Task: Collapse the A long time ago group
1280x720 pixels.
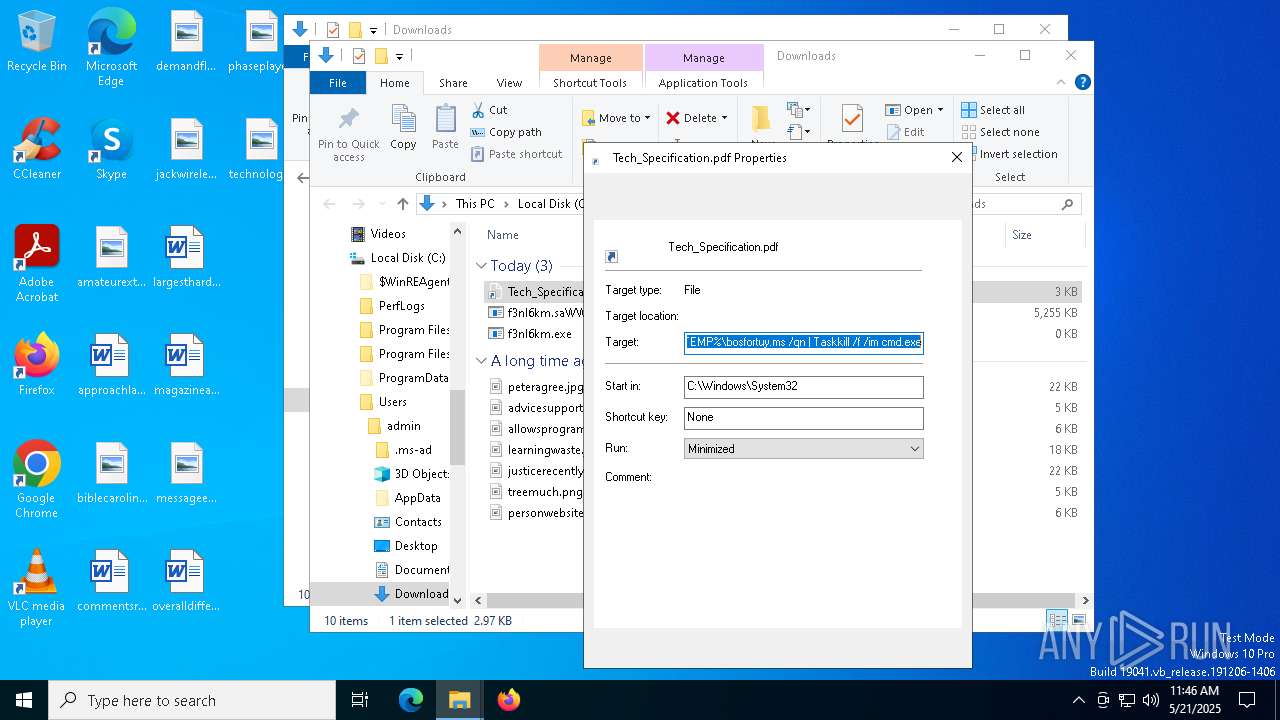Action: tap(482, 361)
